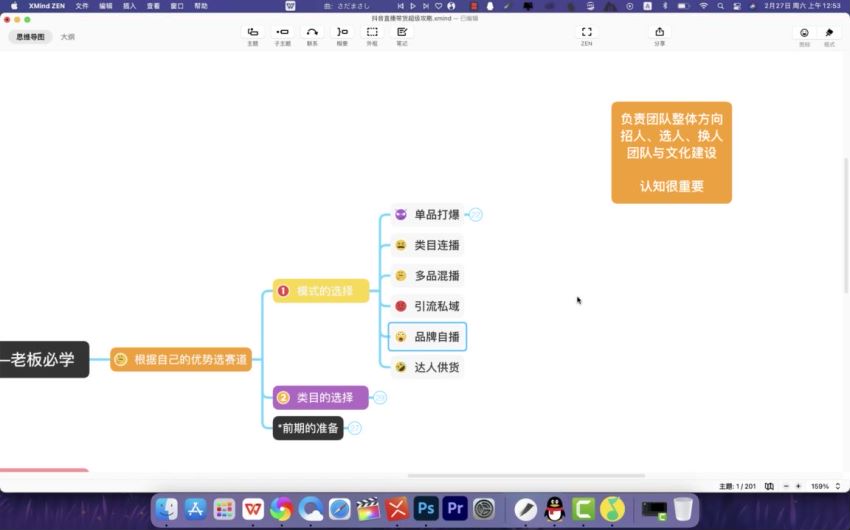
Task: Open the 文件 menu
Action: (x=82, y=6)
